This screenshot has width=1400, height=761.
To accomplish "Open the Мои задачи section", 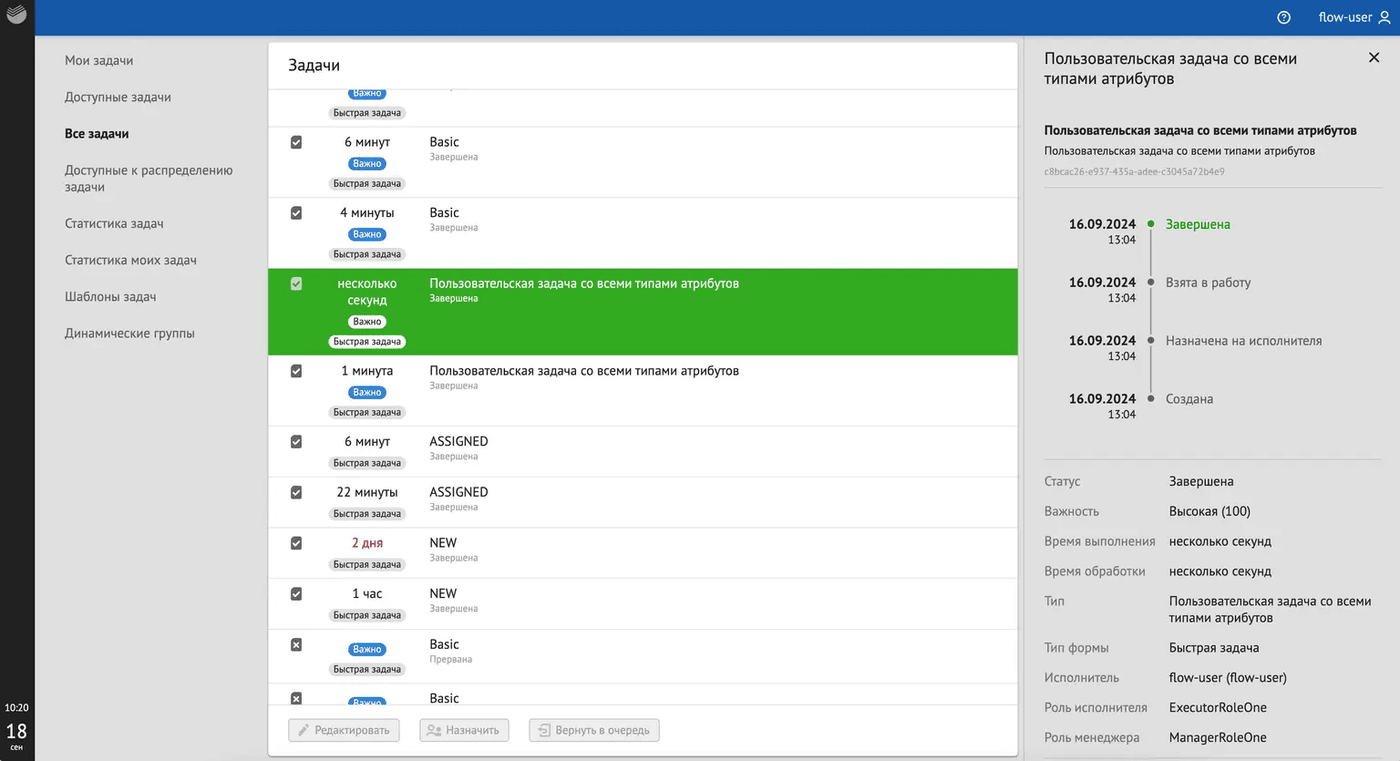I will 99,61.
